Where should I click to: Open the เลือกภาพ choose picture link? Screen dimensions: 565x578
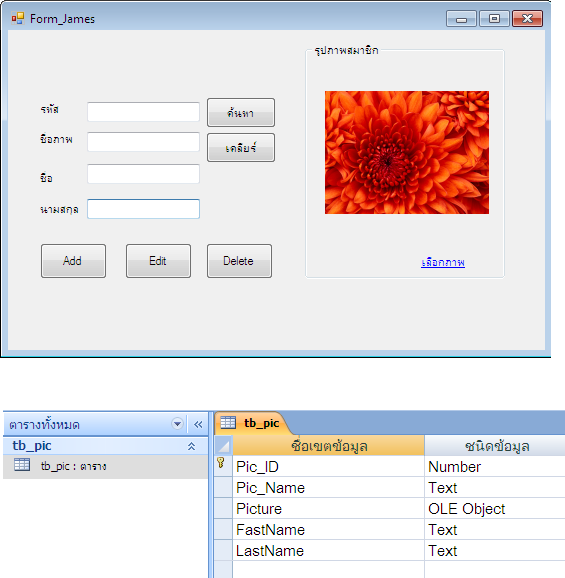(443, 262)
